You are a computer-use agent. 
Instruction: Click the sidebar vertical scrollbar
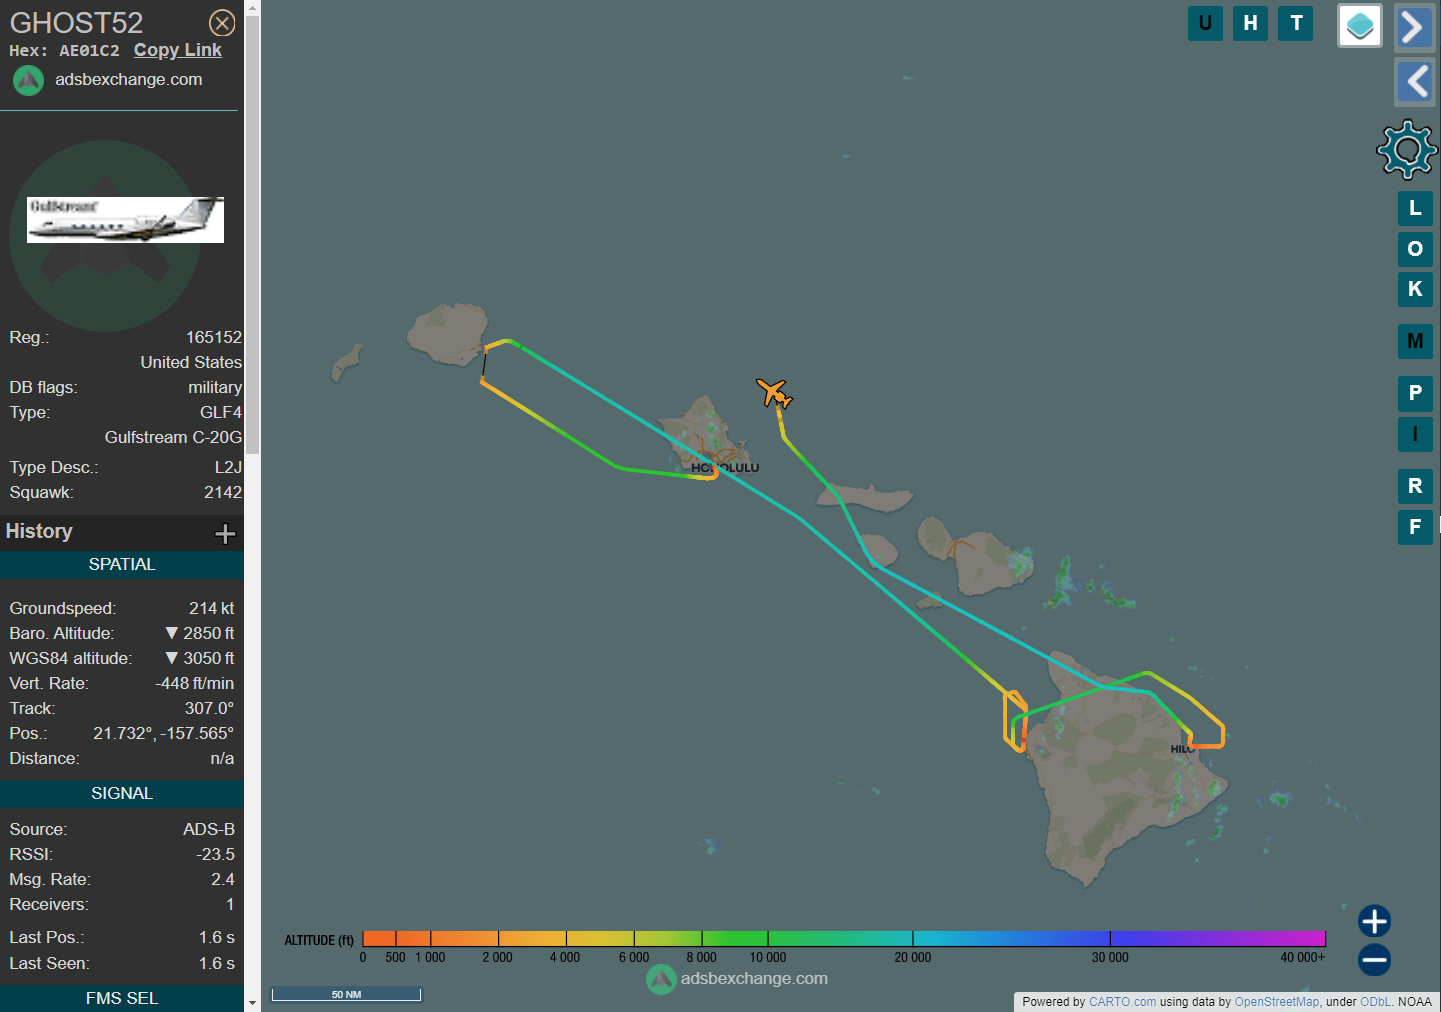pos(252,234)
